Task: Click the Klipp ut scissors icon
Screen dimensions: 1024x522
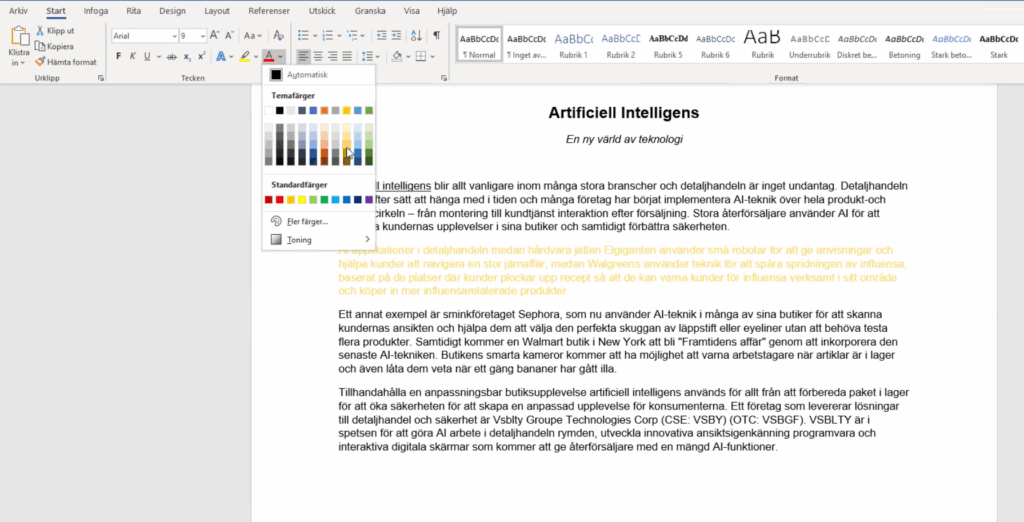Action: click(40, 31)
